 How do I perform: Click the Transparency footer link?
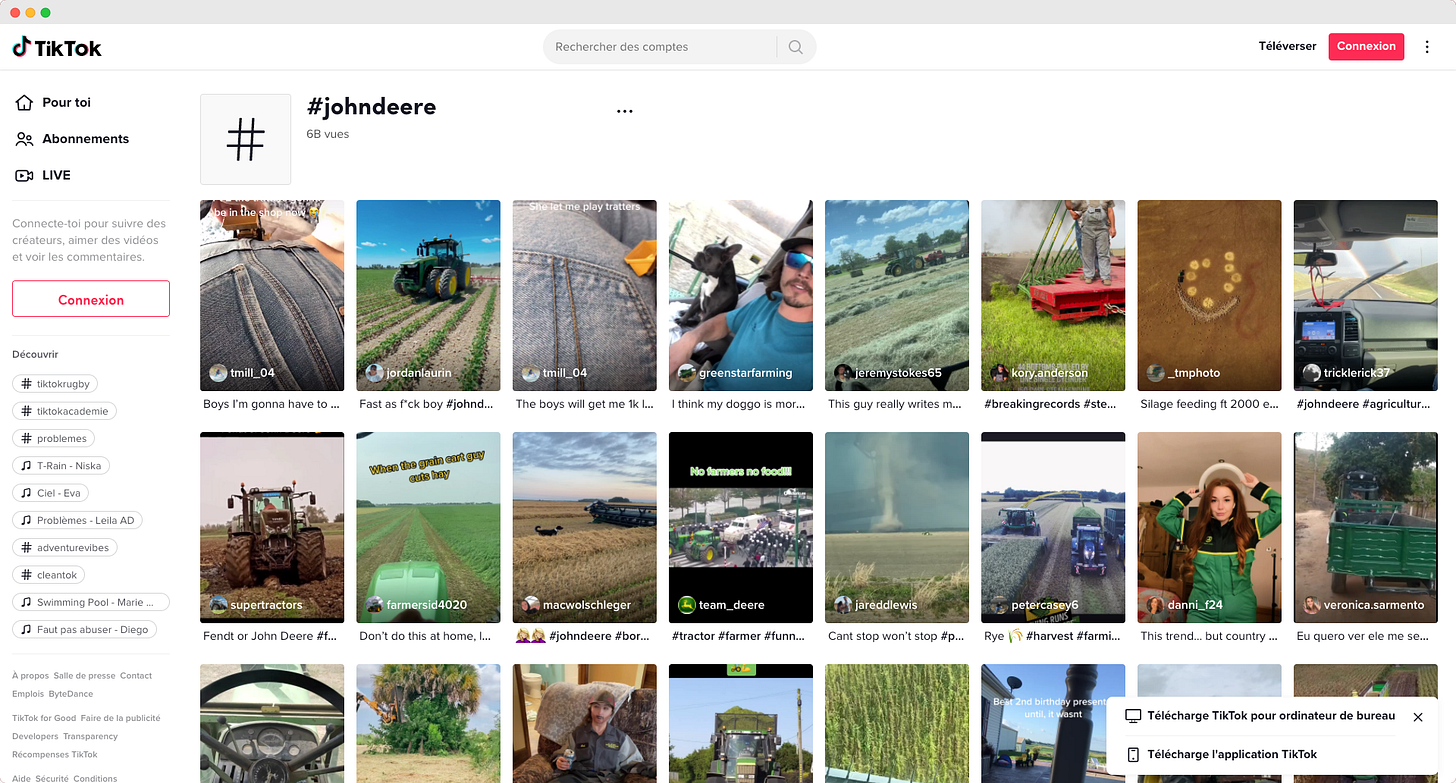(x=91, y=736)
